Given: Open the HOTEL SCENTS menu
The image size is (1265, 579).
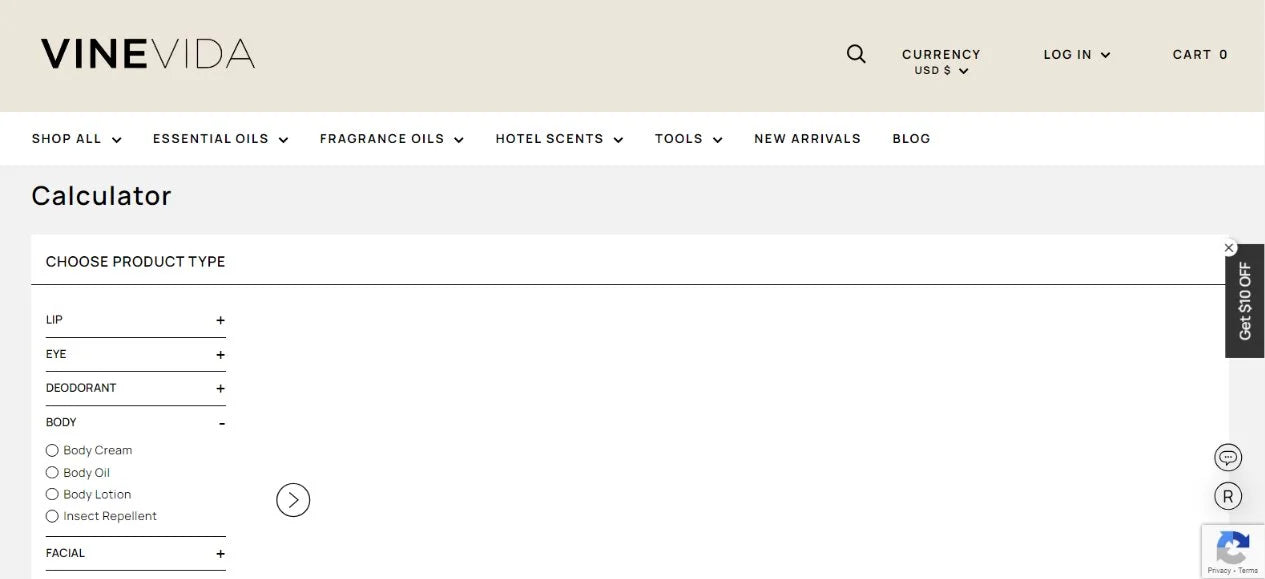Looking at the screenshot, I should pos(560,139).
